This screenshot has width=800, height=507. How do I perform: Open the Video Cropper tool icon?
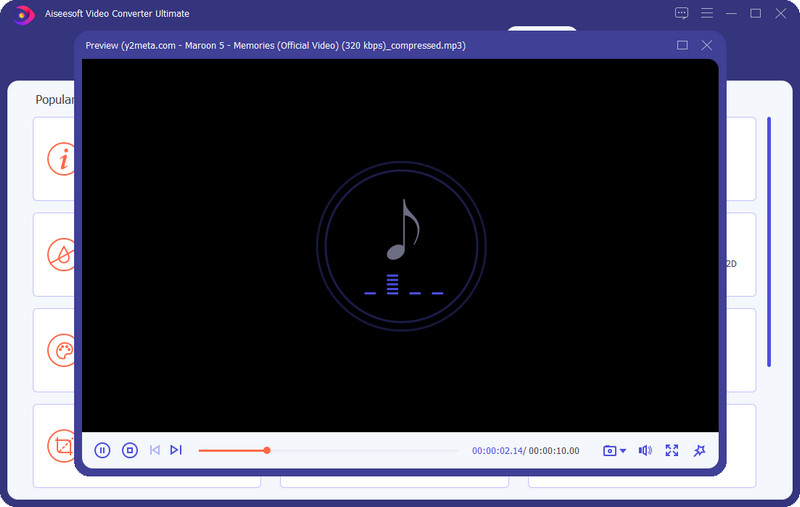[x=61, y=446]
